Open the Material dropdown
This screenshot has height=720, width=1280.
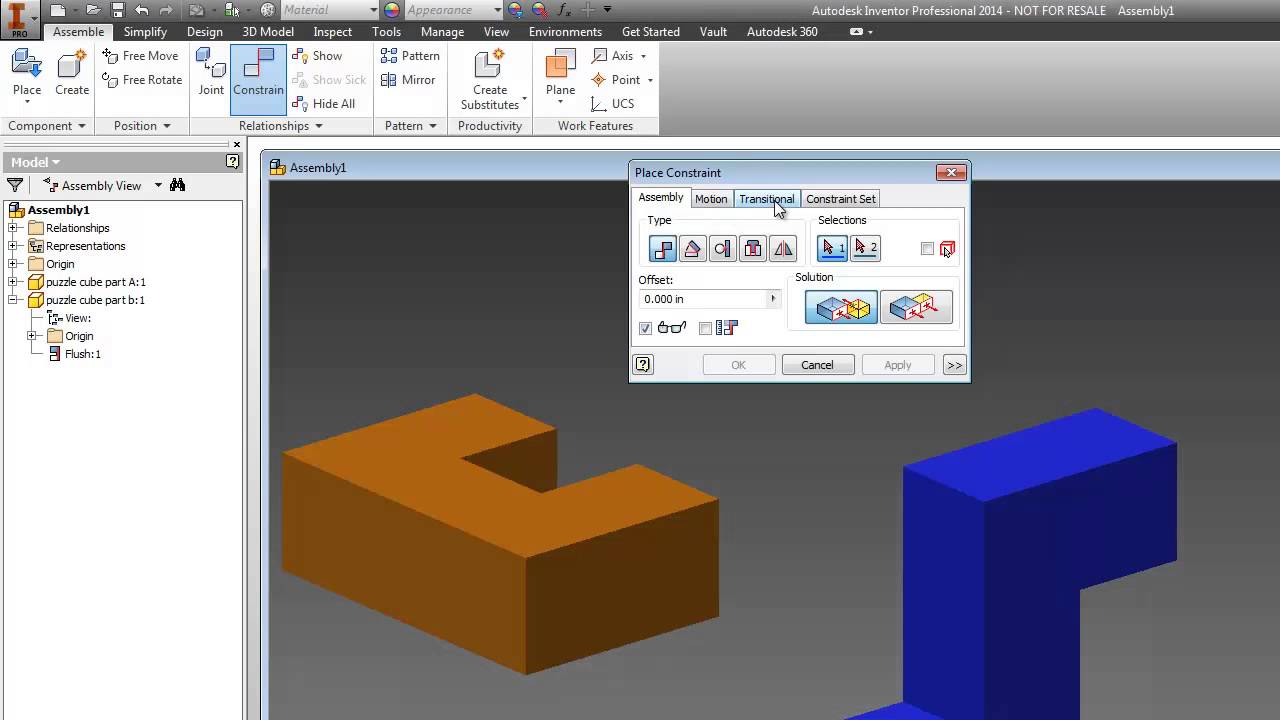(373, 10)
